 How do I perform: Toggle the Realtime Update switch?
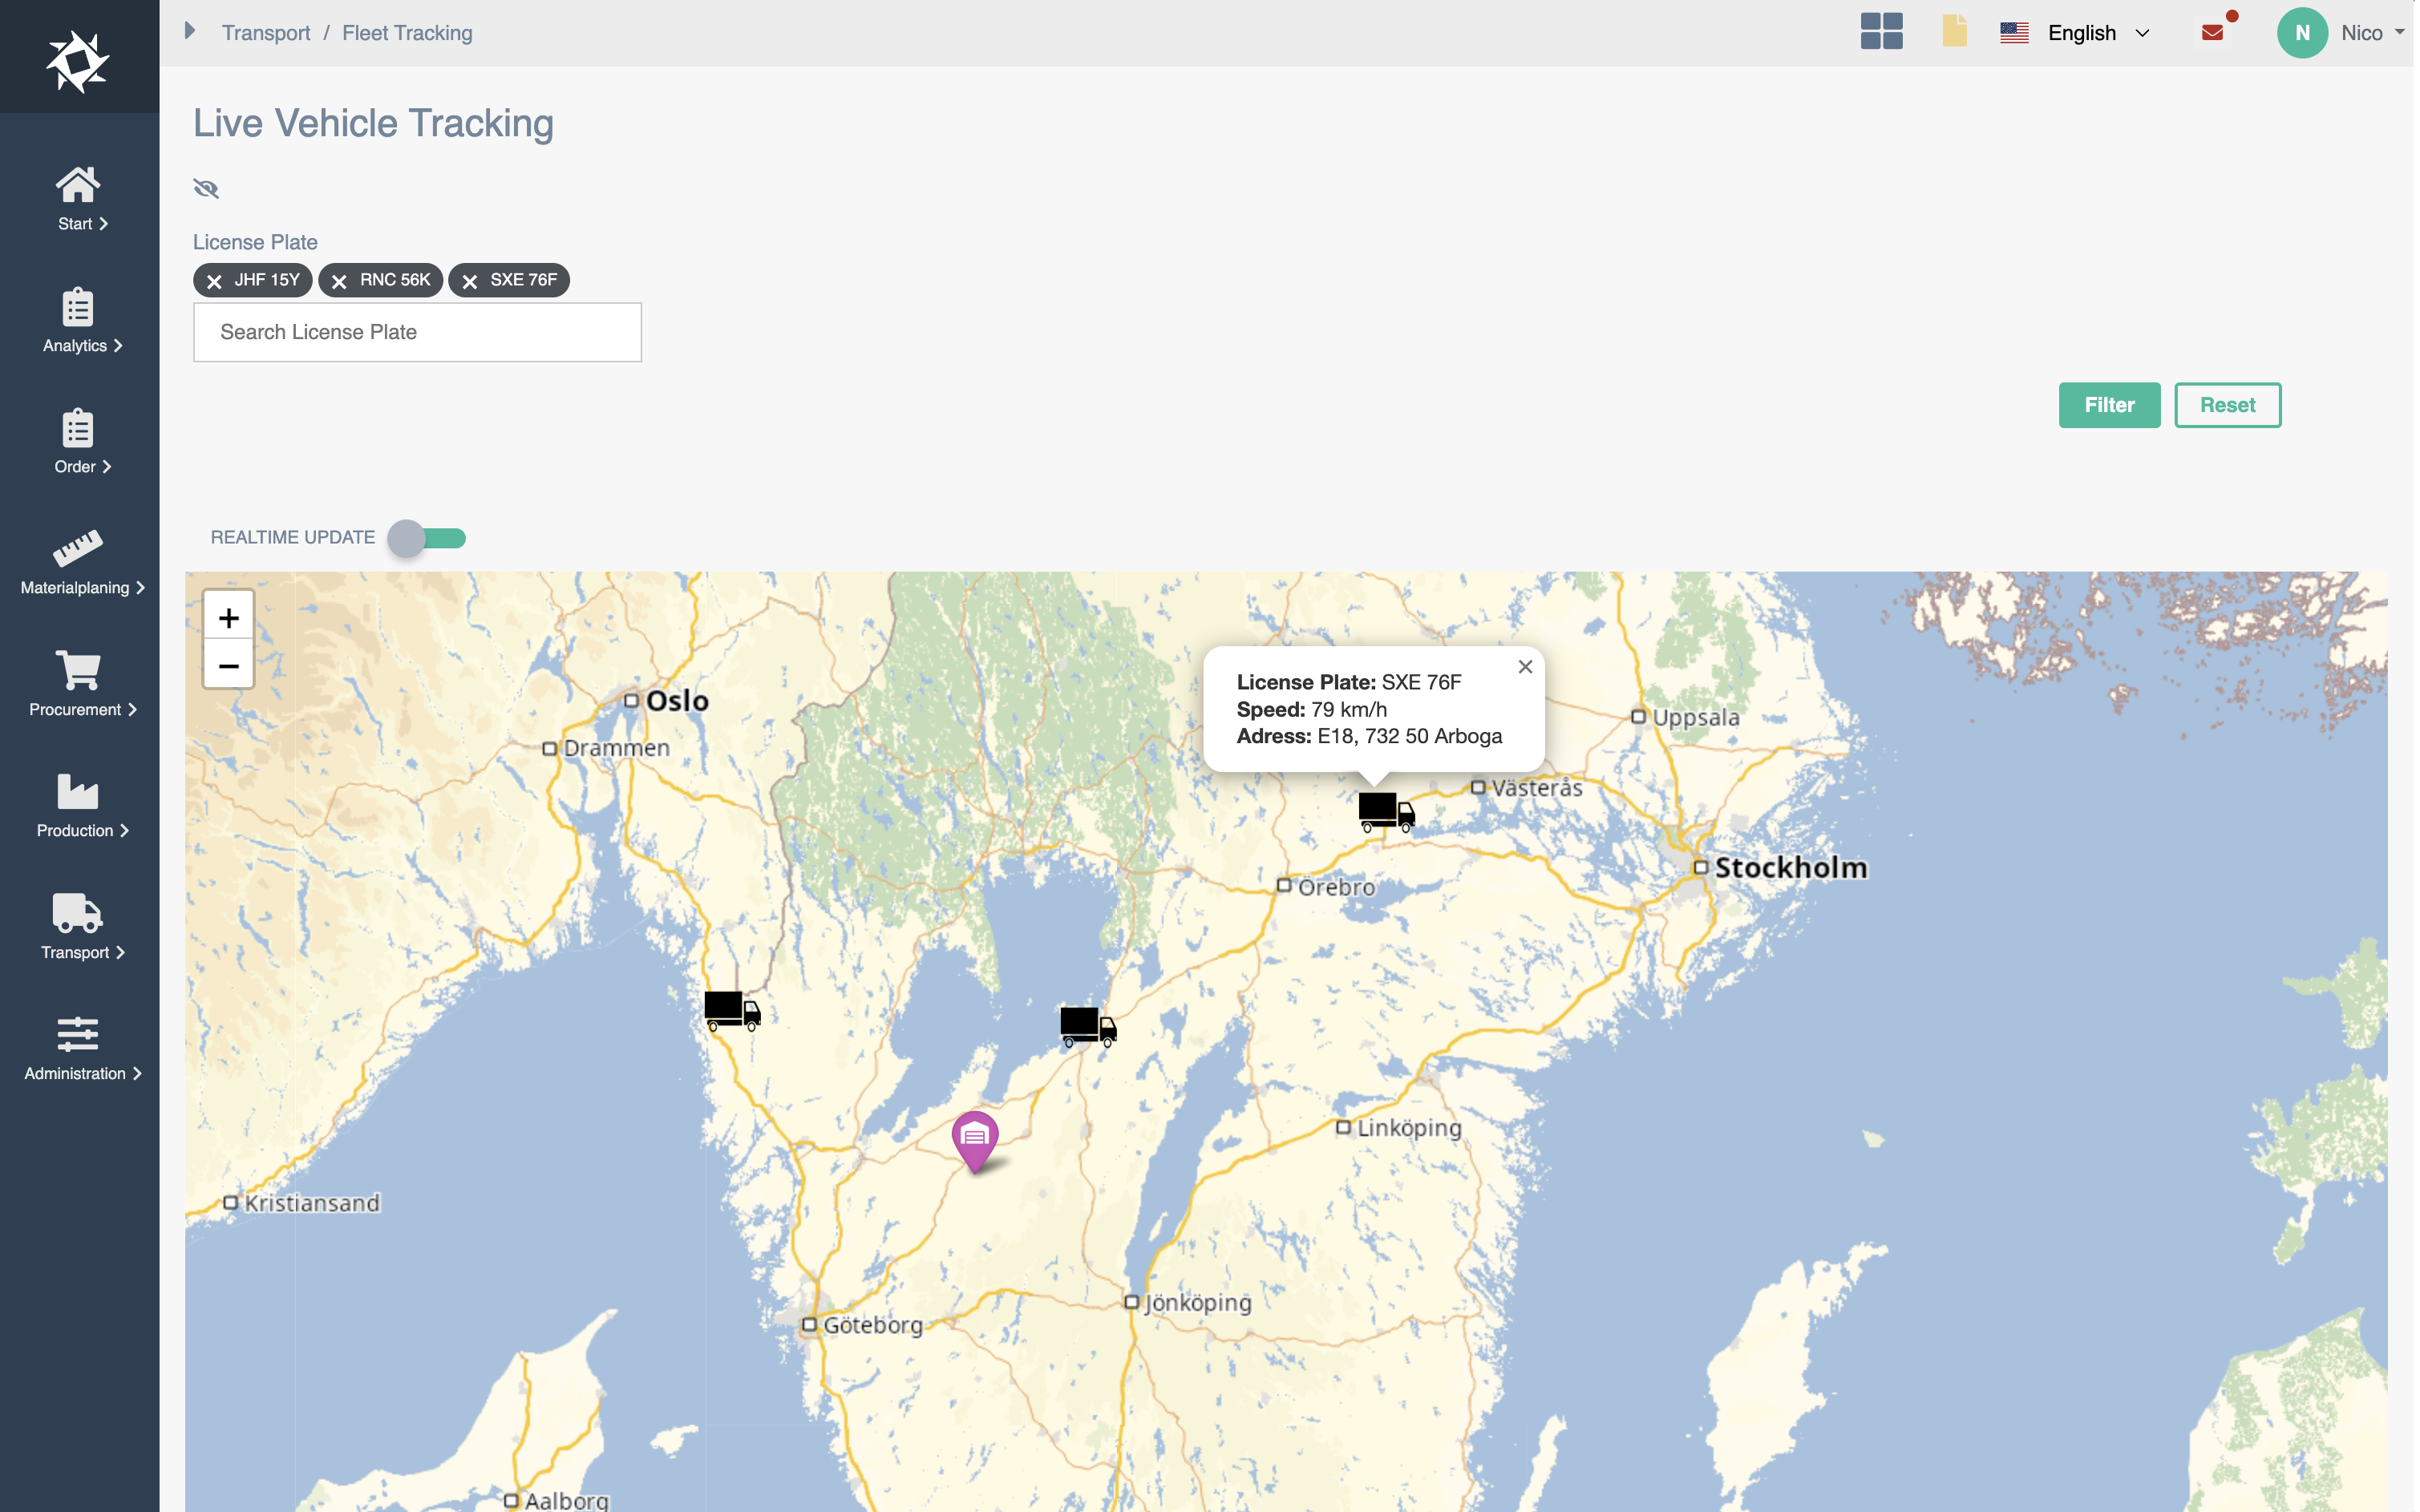tap(427, 538)
